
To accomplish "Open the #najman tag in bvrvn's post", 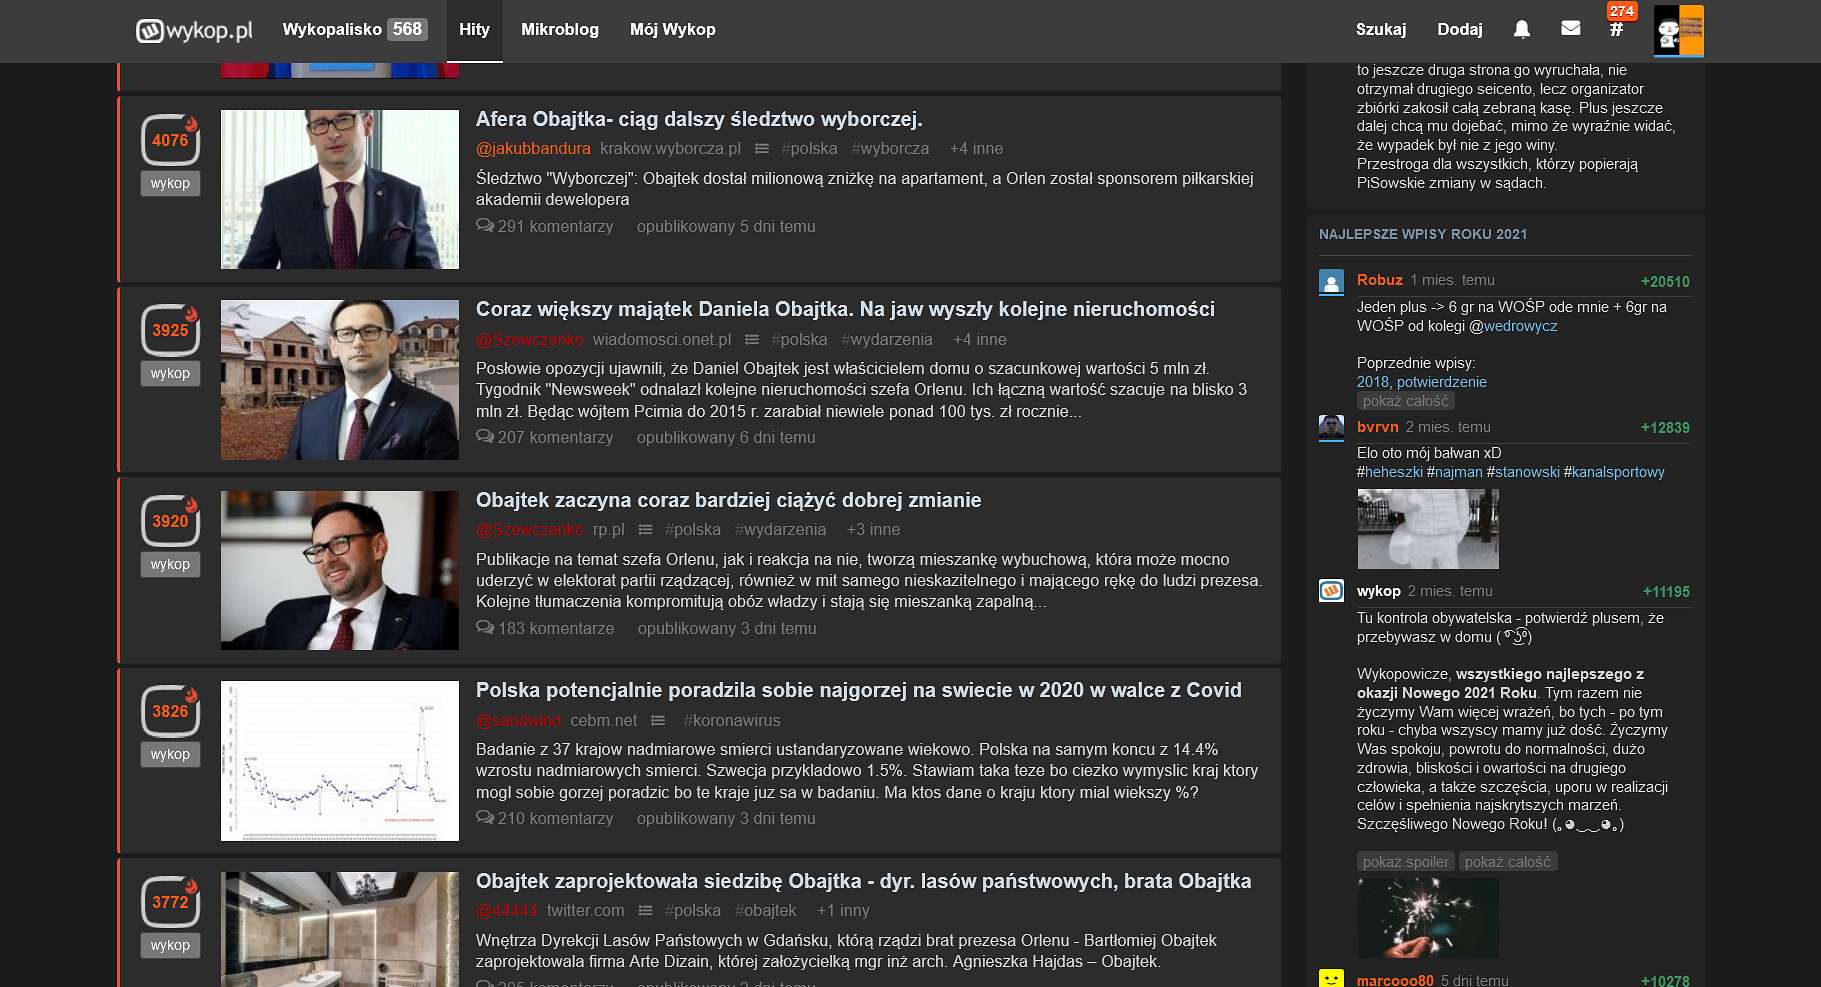I will tap(1455, 472).
